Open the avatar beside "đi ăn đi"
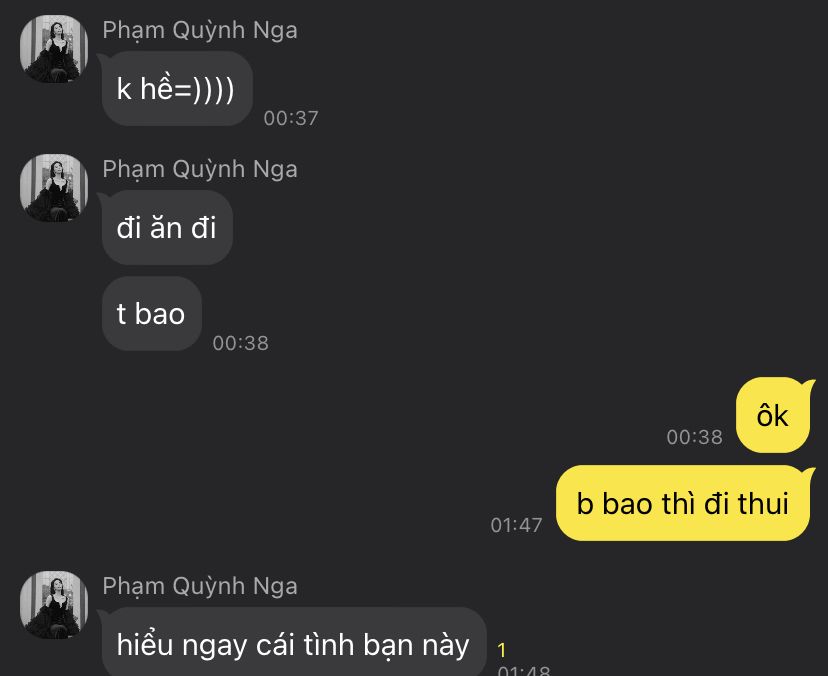 54,187
